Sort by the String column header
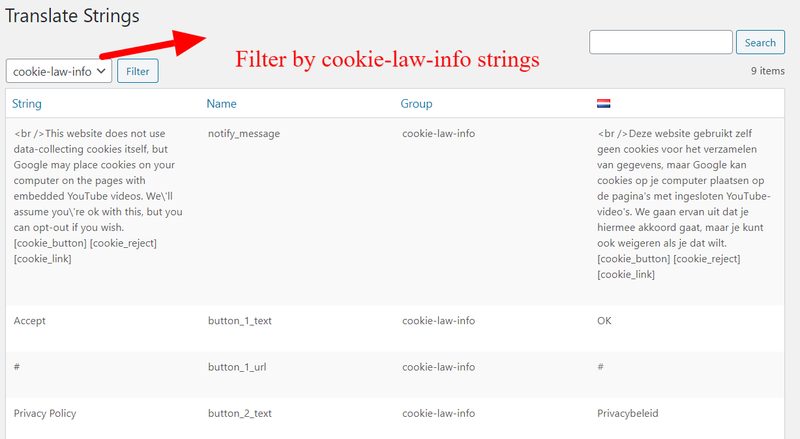The image size is (800, 439). tap(27, 104)
